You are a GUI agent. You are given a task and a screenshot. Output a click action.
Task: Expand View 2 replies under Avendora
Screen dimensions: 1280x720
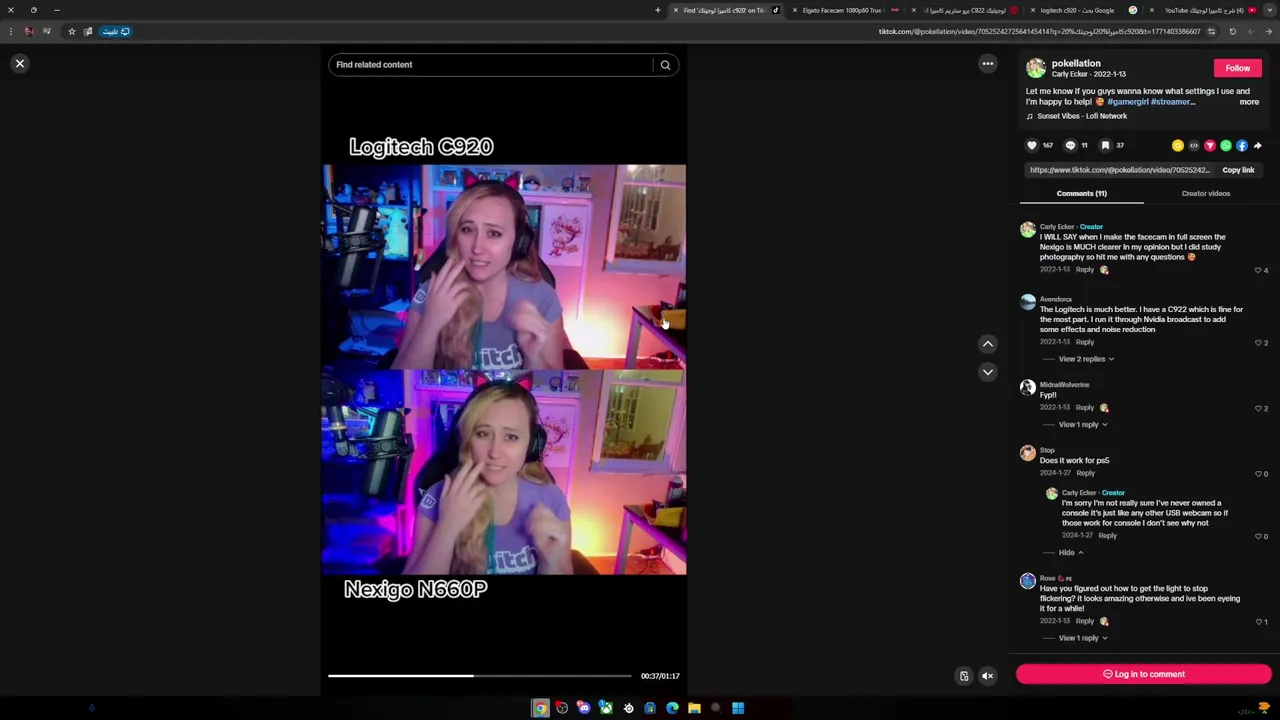pos(1086,359)
